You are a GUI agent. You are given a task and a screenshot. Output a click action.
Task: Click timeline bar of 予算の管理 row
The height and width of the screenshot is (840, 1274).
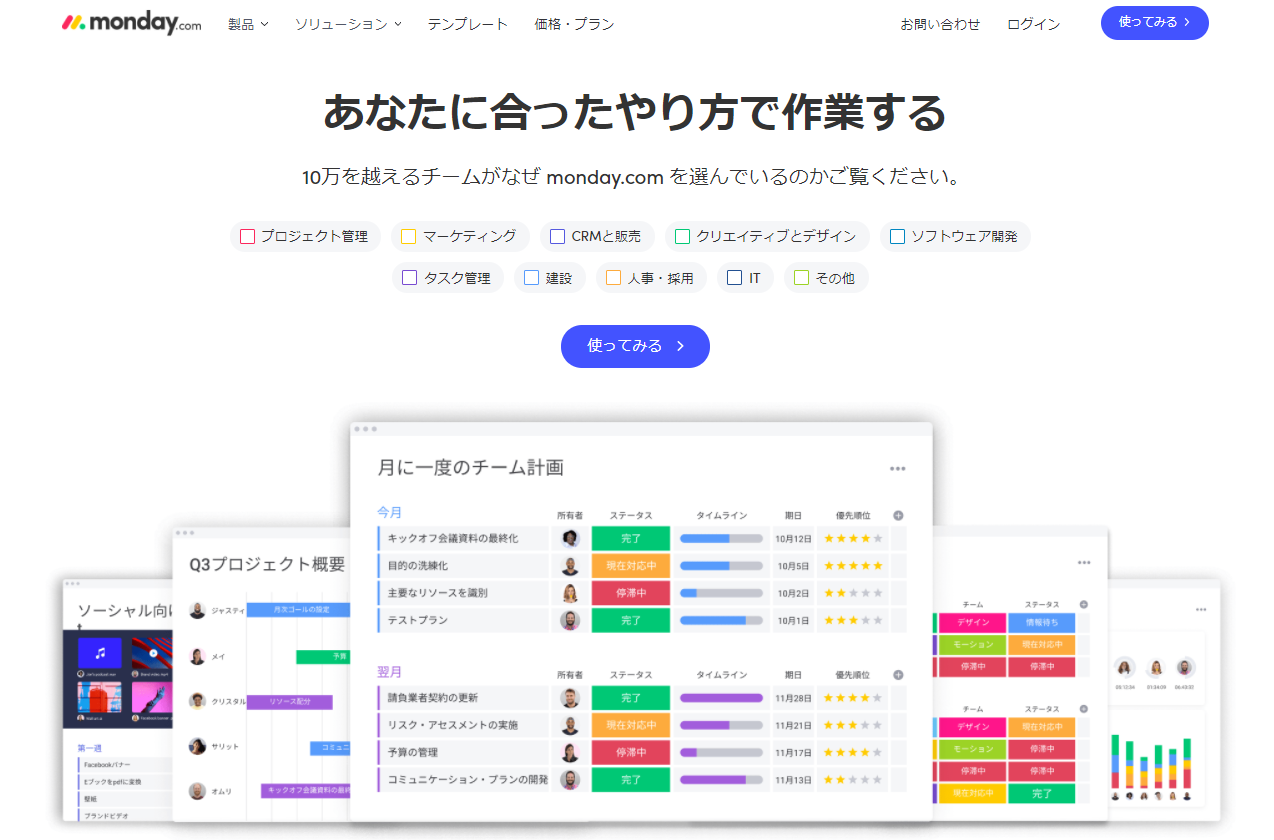click(x=721, y=752)
